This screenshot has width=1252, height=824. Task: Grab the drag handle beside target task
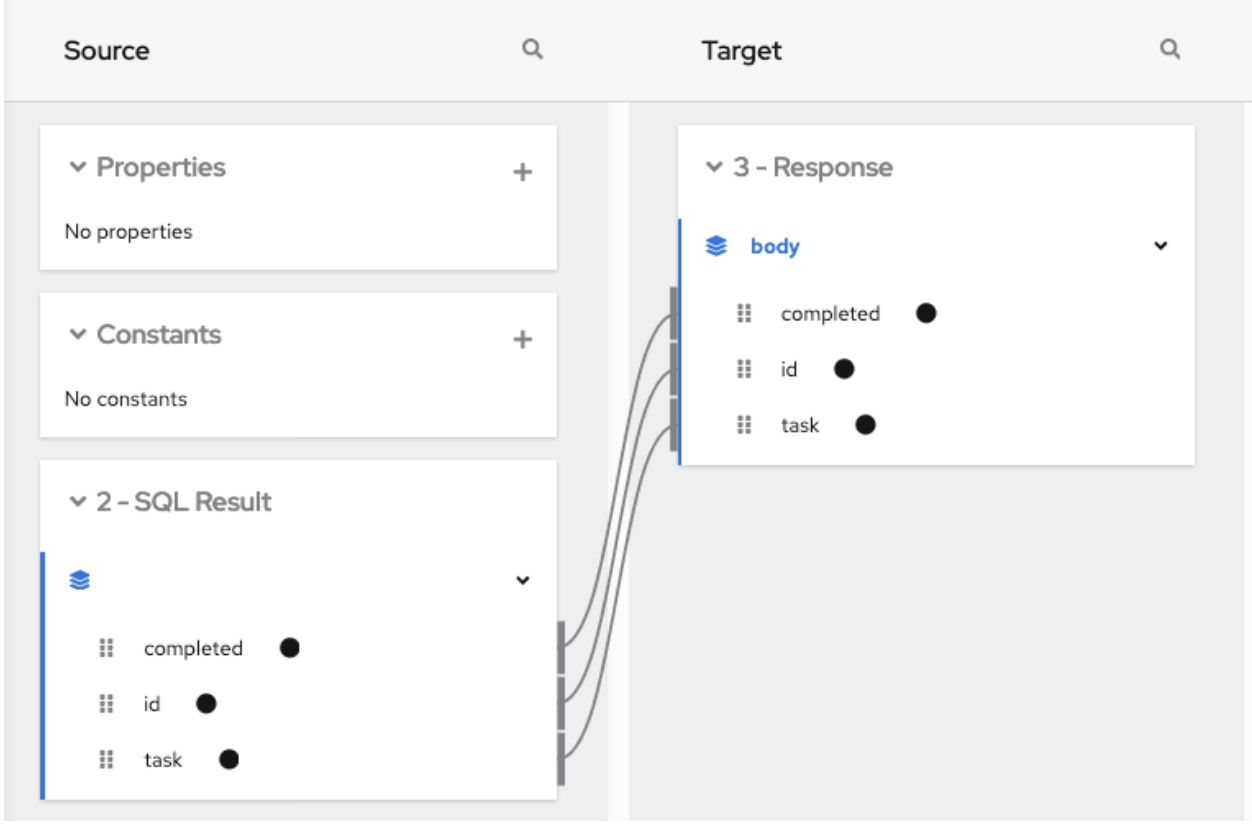[x=743, y=425]
